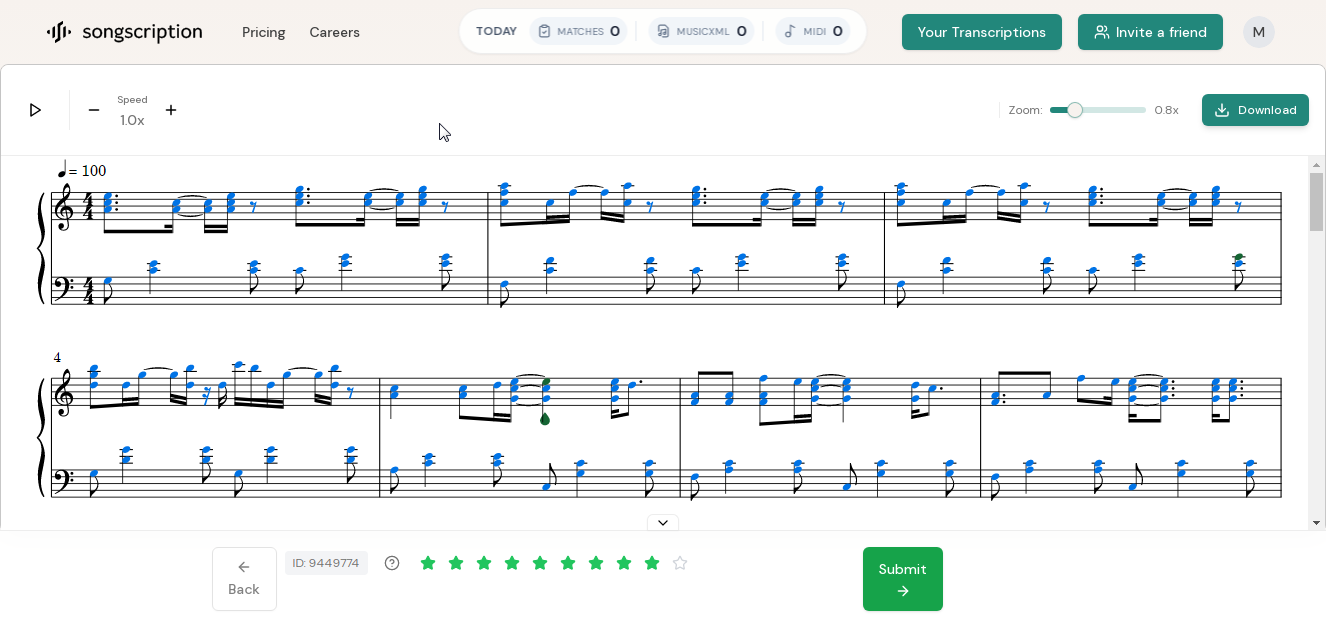
Task: Open the Careers page
Action: [334, 32]
